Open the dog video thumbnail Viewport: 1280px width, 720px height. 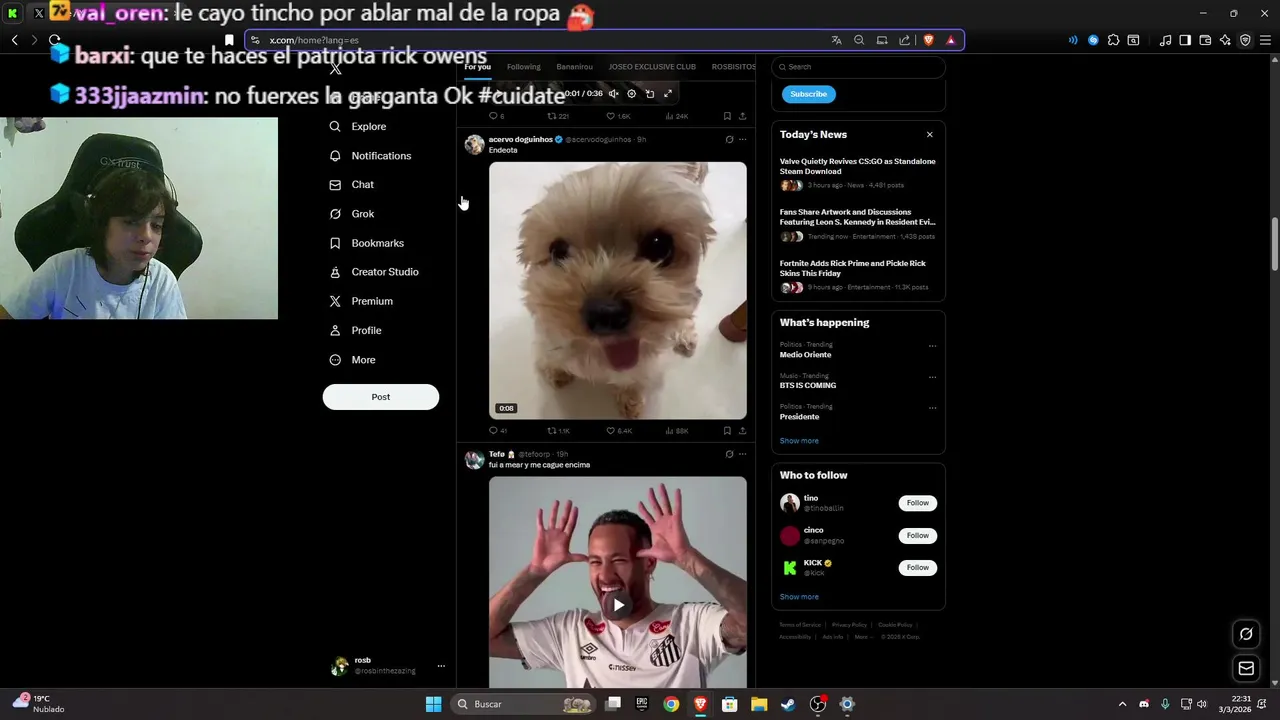click(618, 290)
